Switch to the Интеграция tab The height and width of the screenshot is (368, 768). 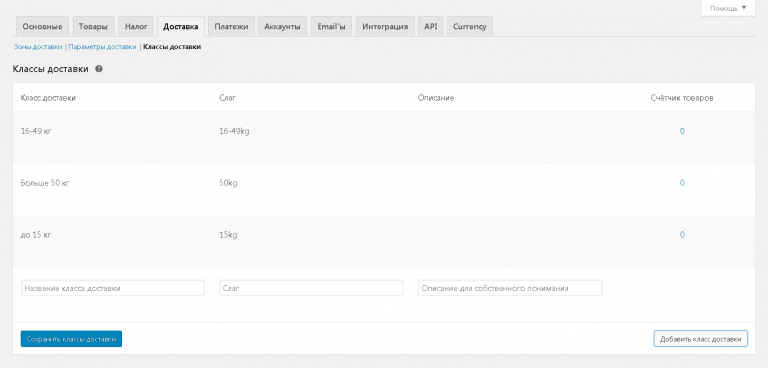pos(385,26)
